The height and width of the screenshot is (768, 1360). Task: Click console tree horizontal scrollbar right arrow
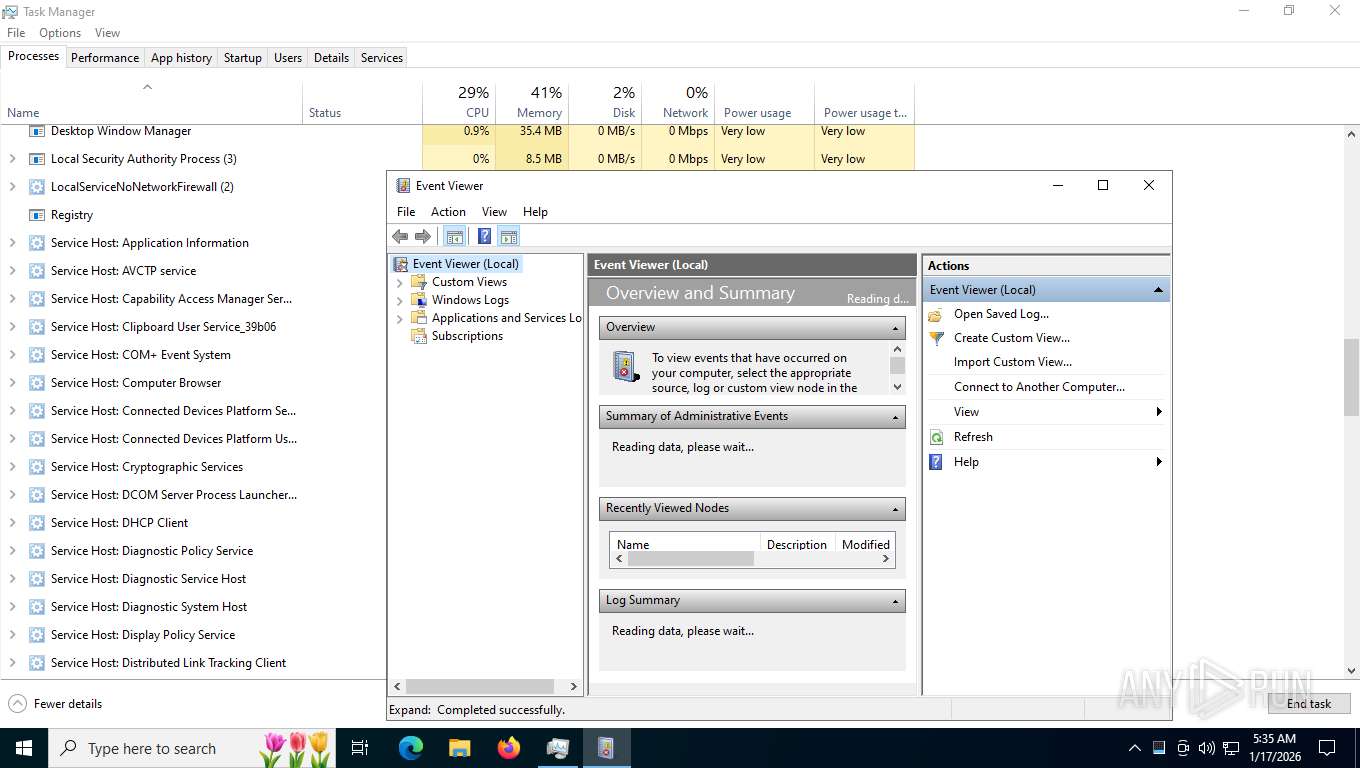574,687
